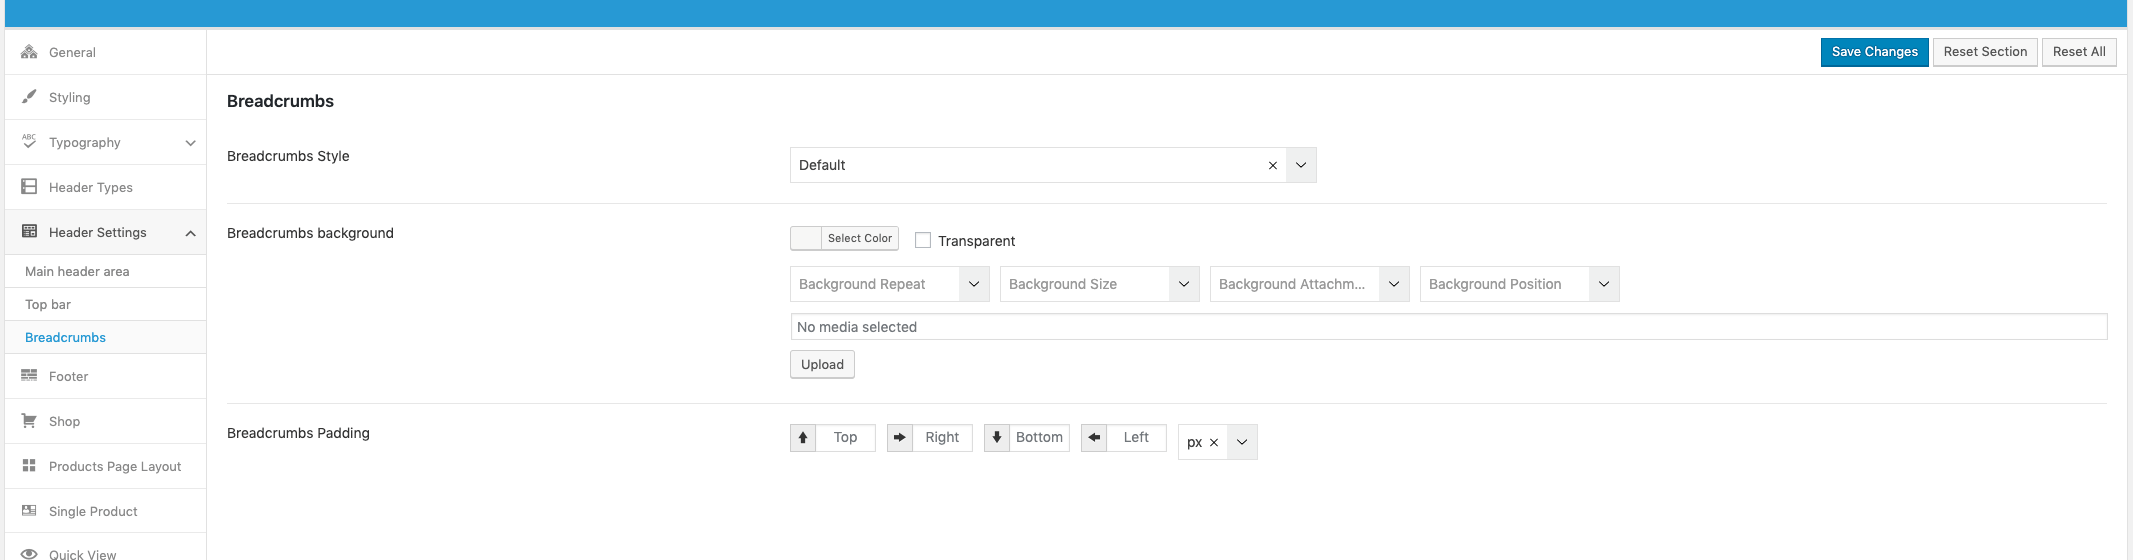Click the Footer section icon
2133x560 pixels.
(29, 376)
